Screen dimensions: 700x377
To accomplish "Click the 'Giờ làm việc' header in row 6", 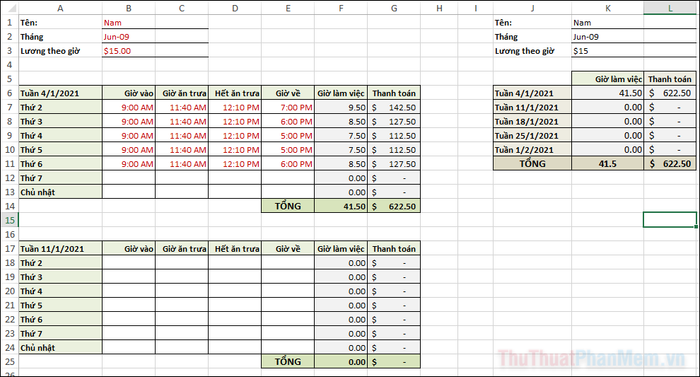I will click(x=341, y=93).
